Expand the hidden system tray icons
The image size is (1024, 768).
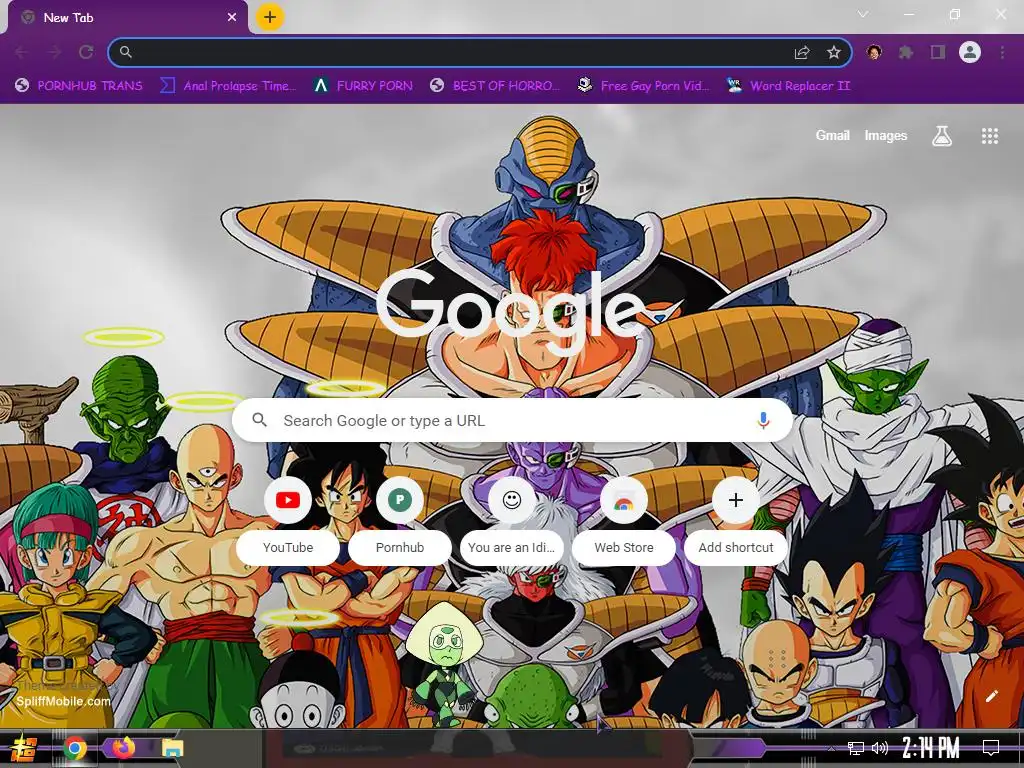831,748
